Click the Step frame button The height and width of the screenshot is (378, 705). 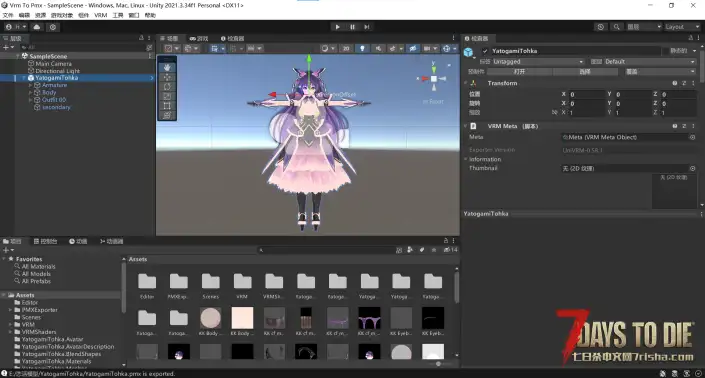pyautogui.click(x=367, y=27)
